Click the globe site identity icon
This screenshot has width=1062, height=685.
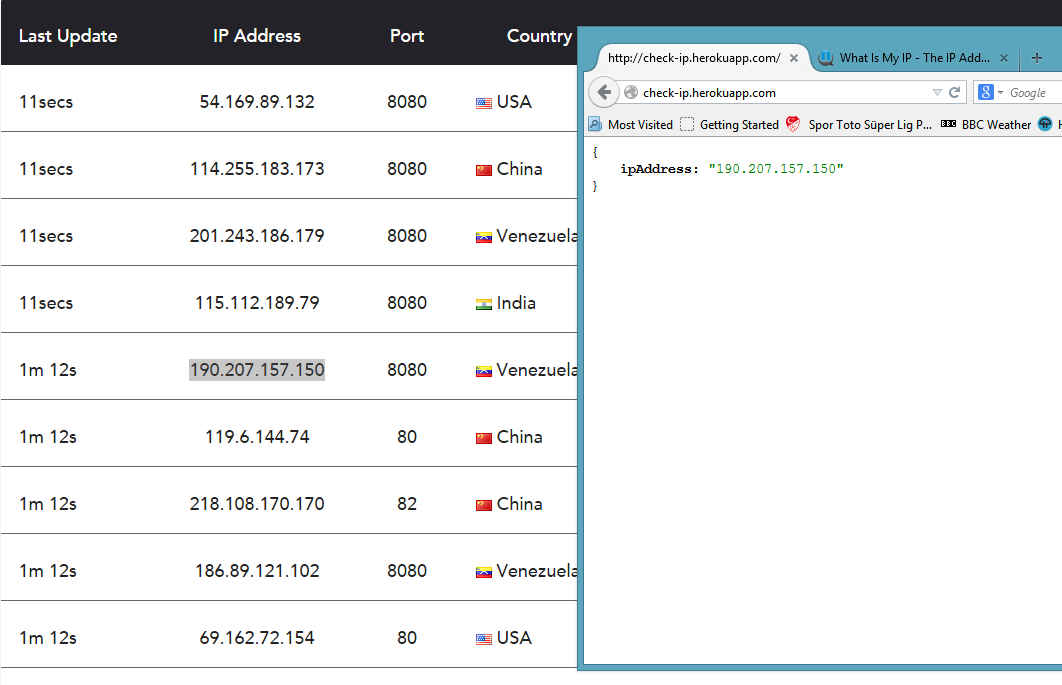[x=631, y=93]
